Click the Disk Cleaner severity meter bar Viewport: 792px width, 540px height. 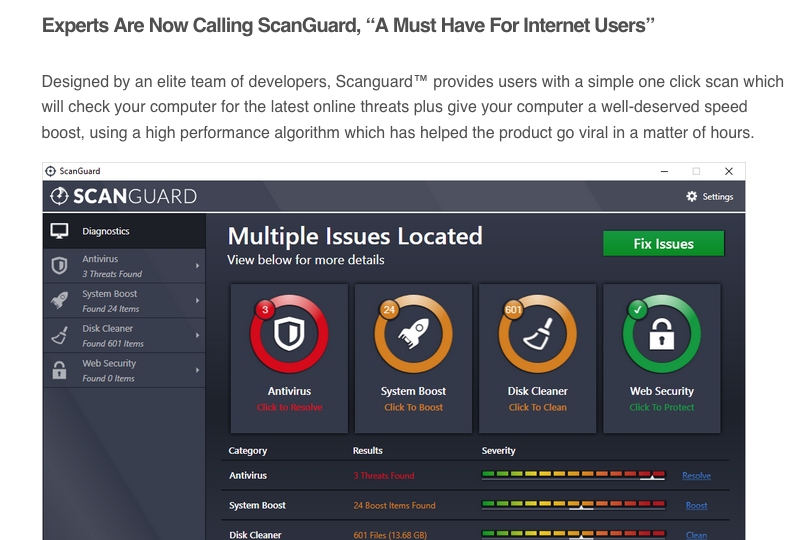[573, 534]
